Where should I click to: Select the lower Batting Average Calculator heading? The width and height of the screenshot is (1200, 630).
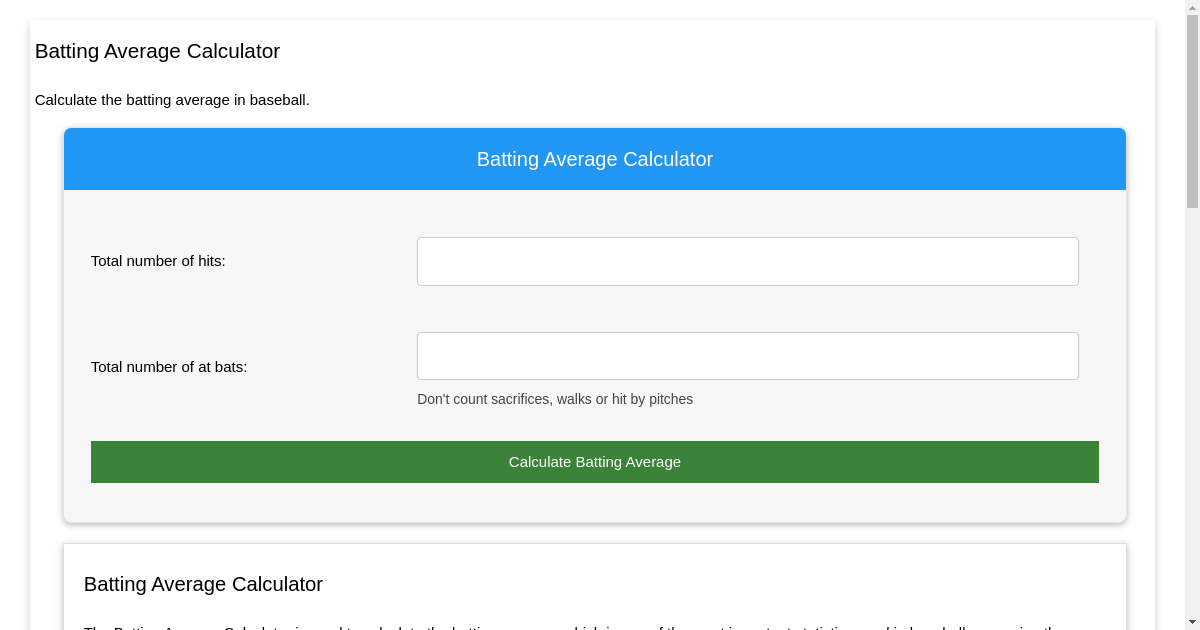[x=203, y=584]
